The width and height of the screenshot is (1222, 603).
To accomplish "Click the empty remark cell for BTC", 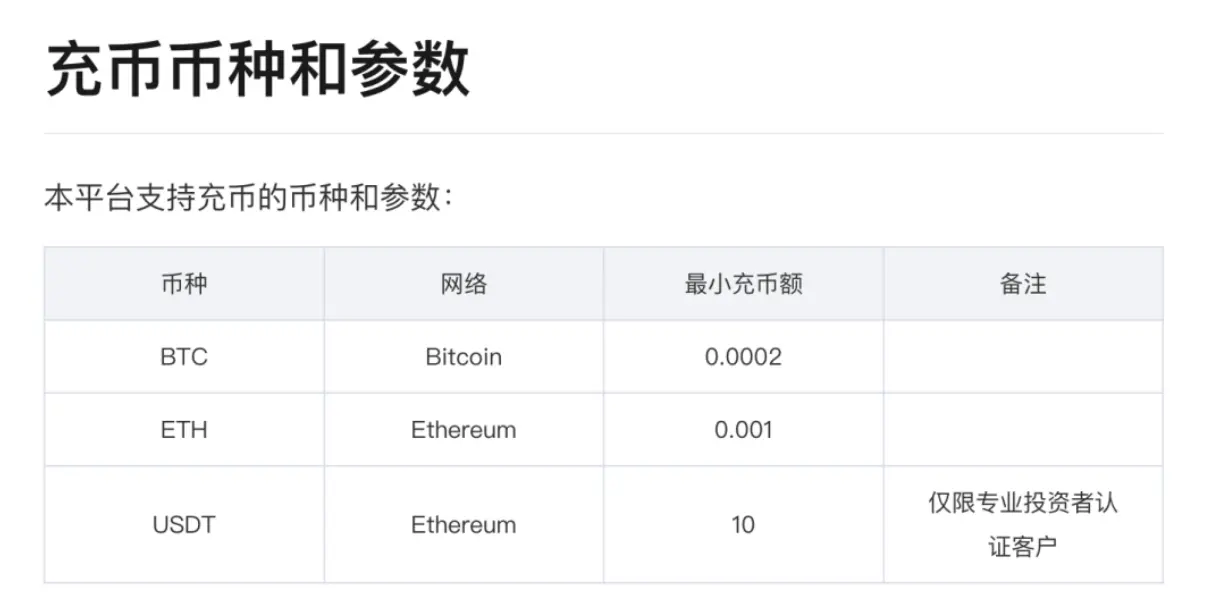I will [1023, 357].
